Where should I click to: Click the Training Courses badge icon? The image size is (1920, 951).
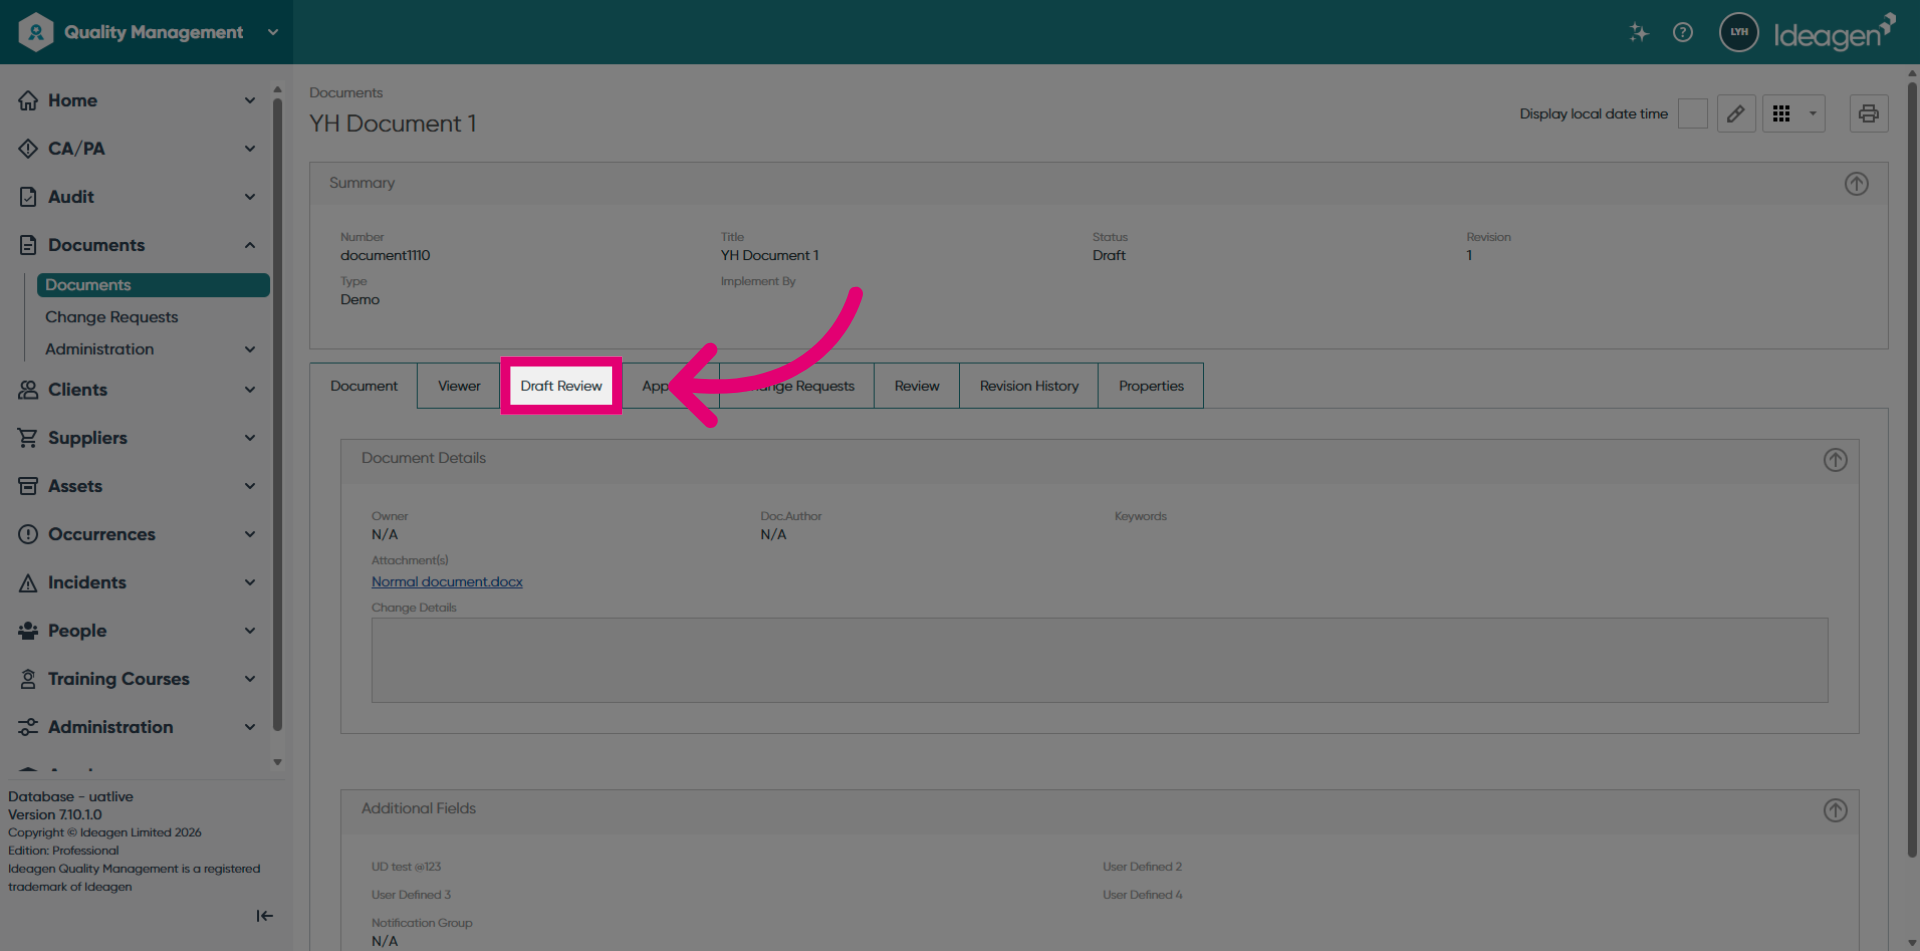point(28,679)
